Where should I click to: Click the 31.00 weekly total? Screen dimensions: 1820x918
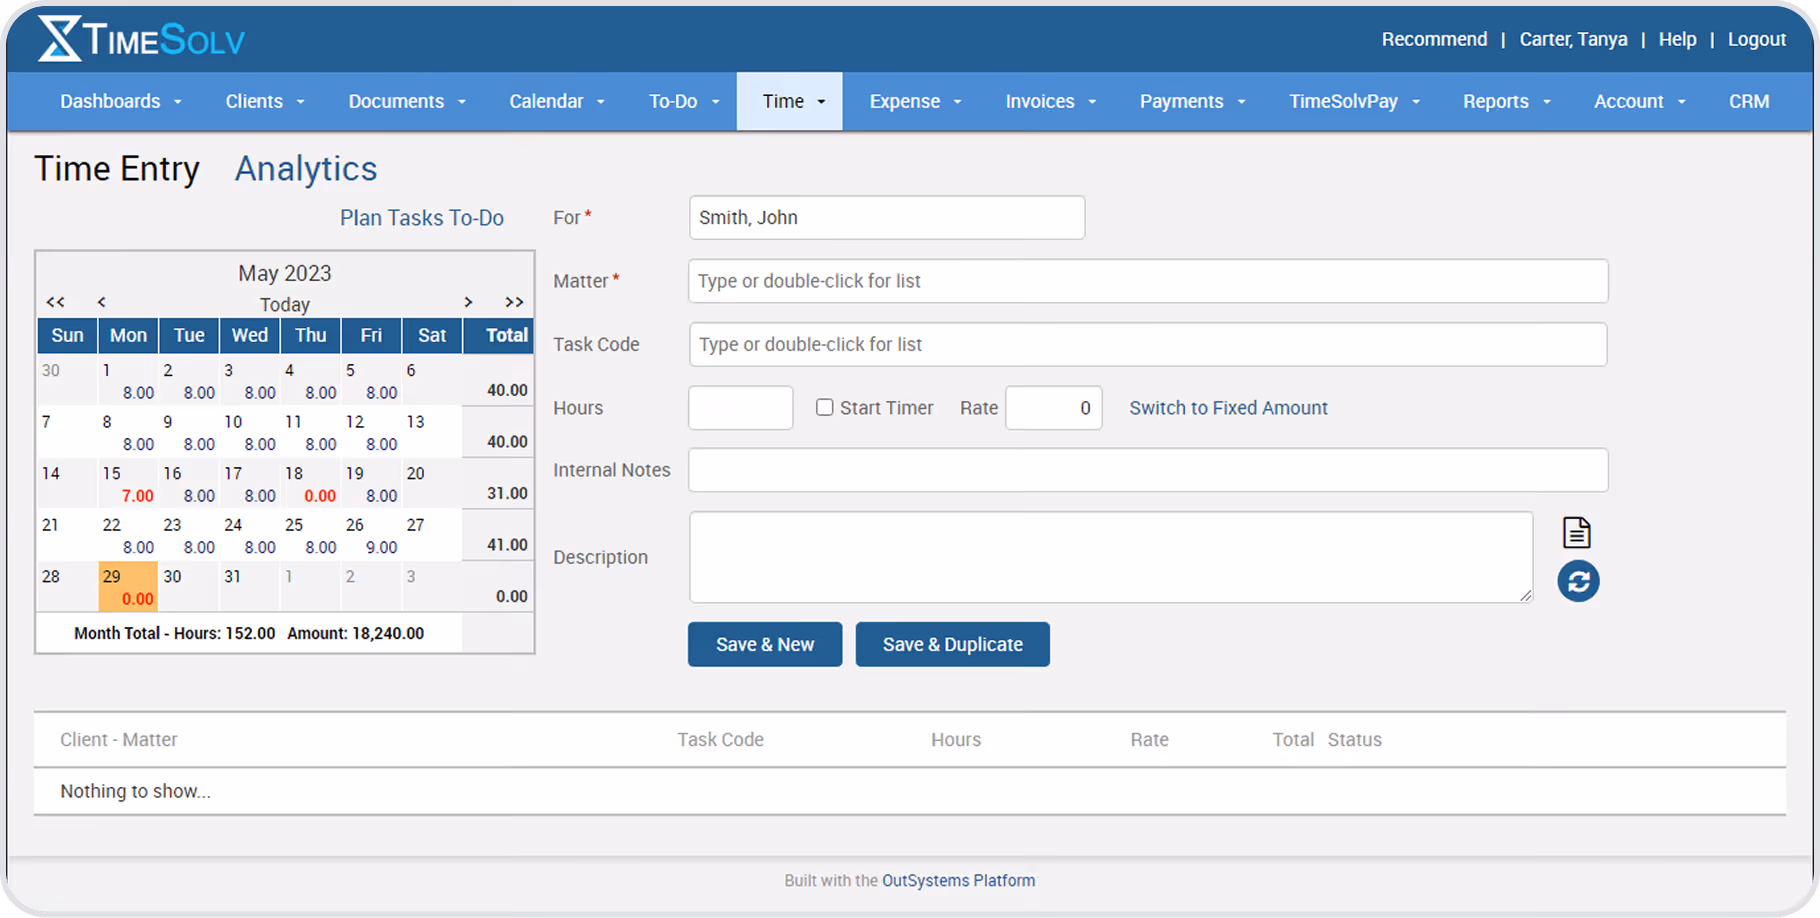[507, 493]
